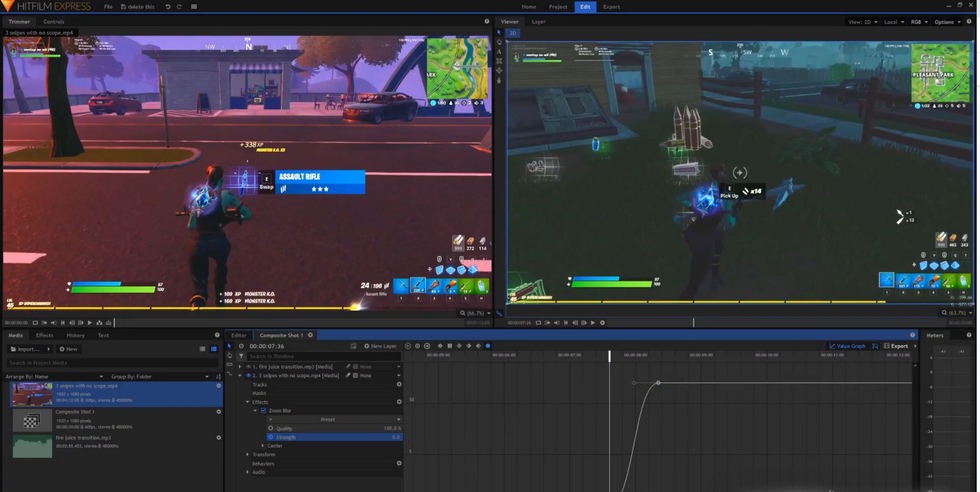The height and width of the screenshot is (492, 980).
Task: Switch to the Home tab
Action: [x=529, y=7]
